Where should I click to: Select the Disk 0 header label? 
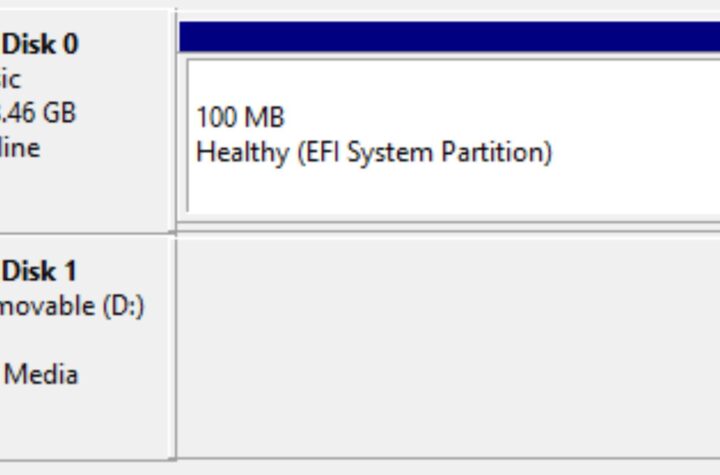(x=40, y=44)
